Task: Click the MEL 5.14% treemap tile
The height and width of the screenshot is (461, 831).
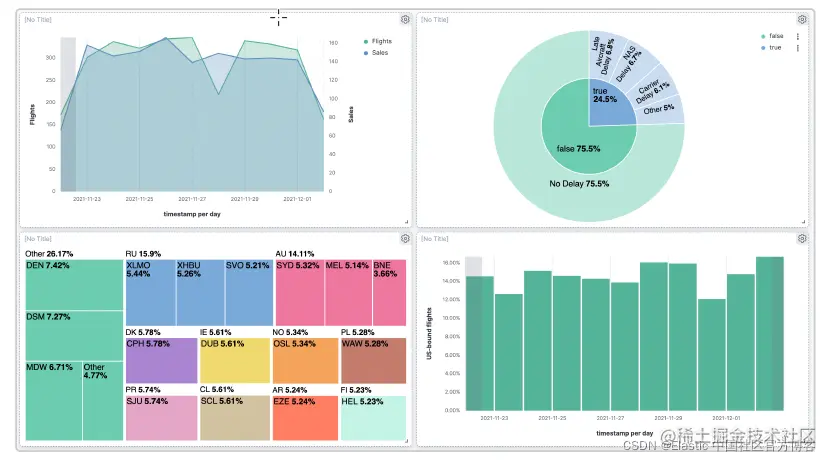Action: pyautogui.click(x=348, y=292)
